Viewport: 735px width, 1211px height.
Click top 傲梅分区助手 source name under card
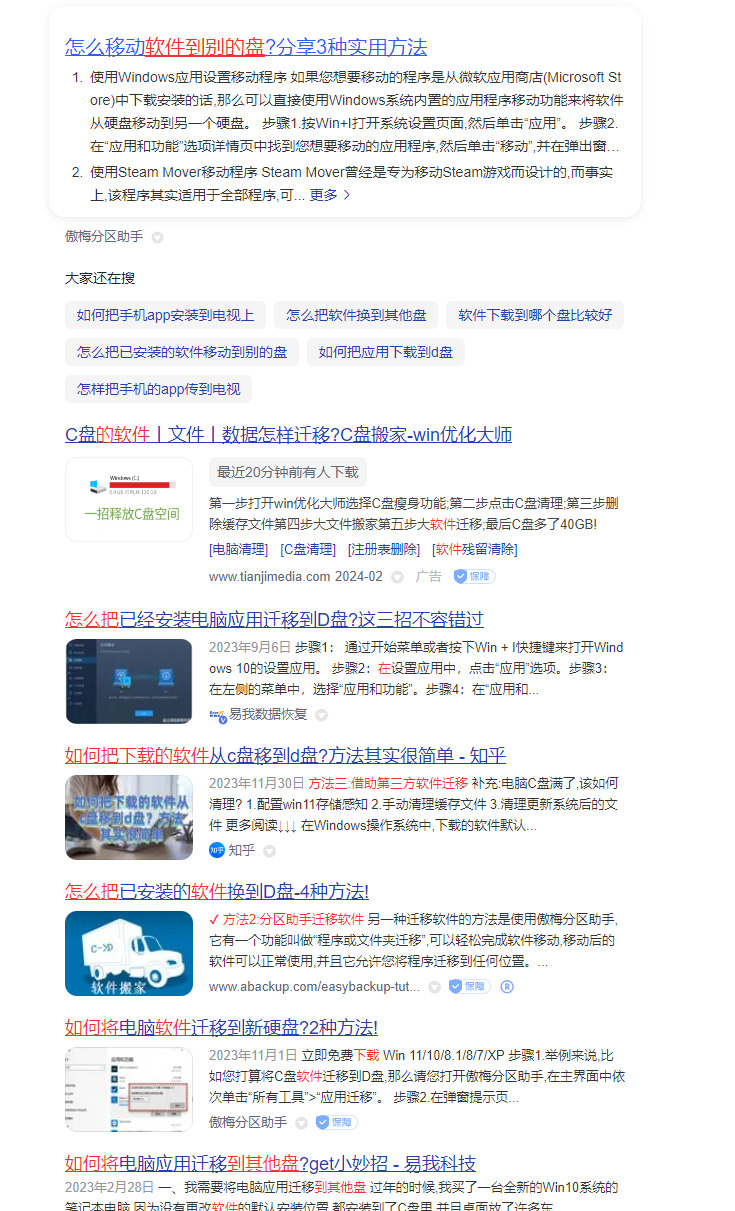pyautogui.click(x=104, y=237)
